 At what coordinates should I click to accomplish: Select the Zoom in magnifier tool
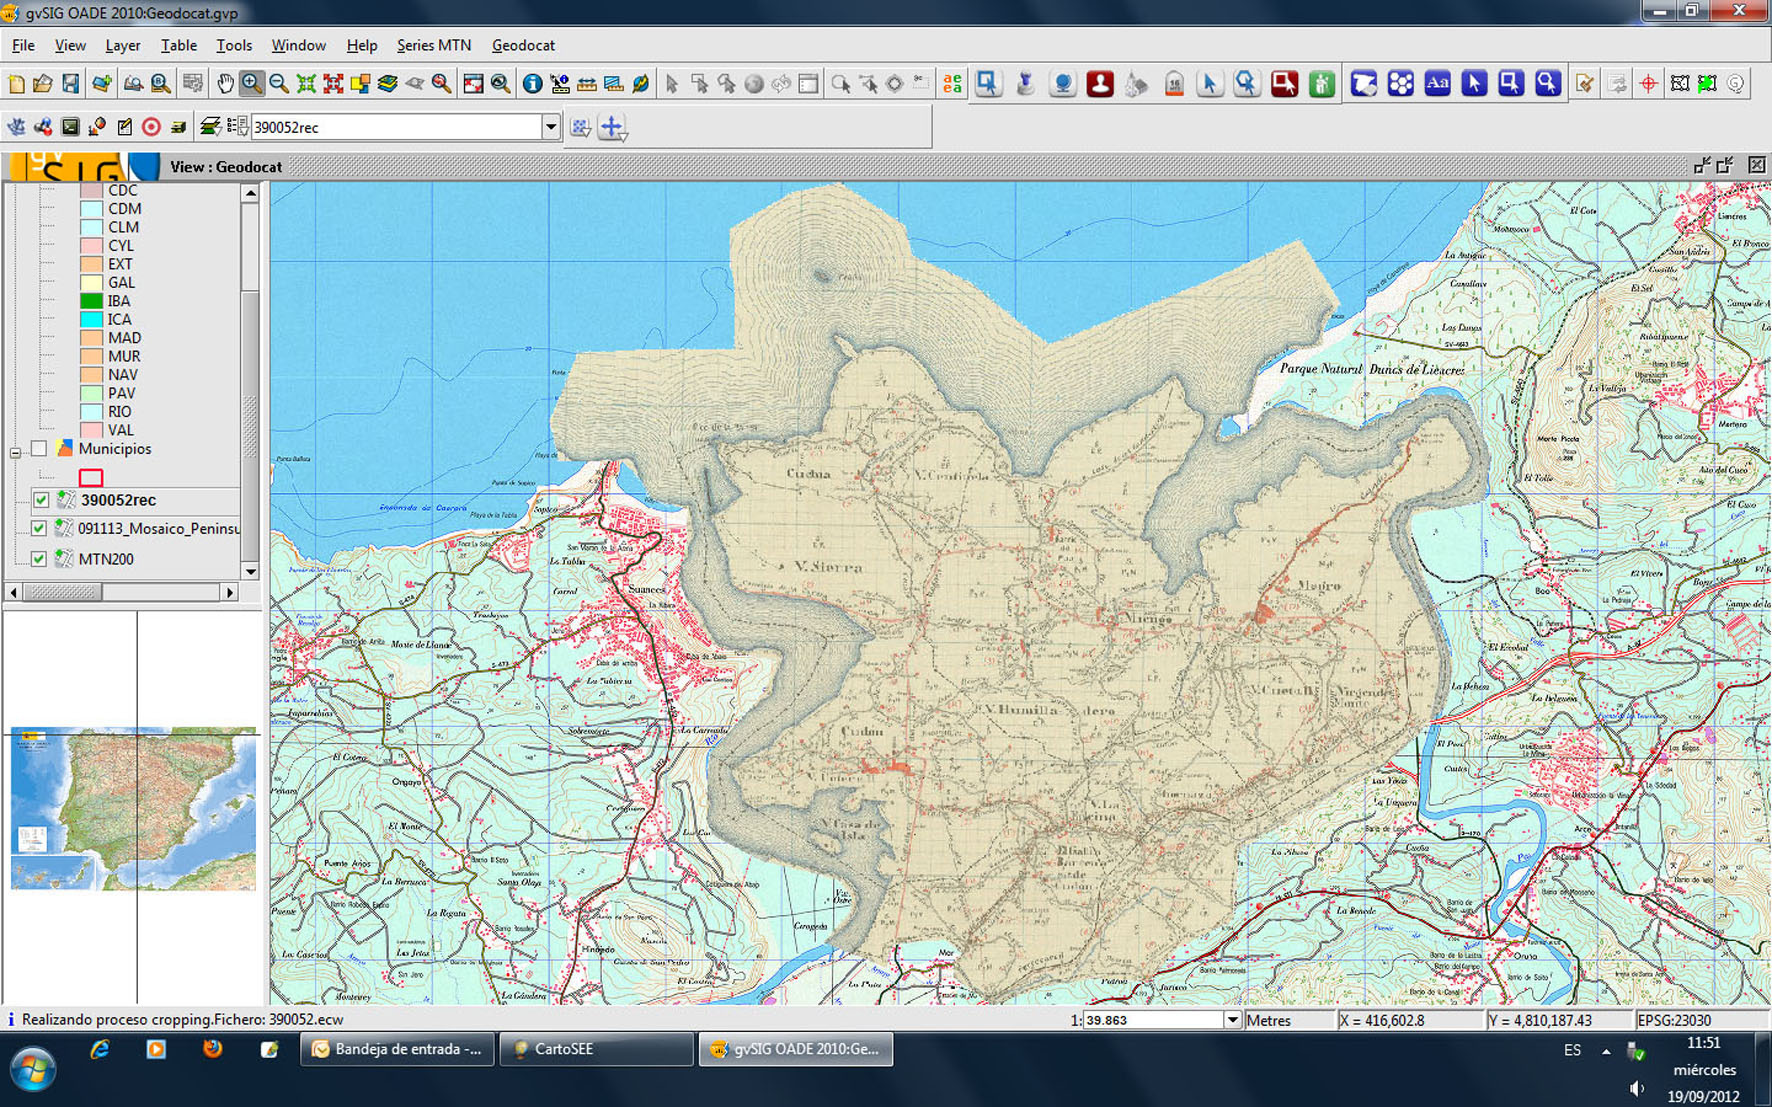pos(251,84)
